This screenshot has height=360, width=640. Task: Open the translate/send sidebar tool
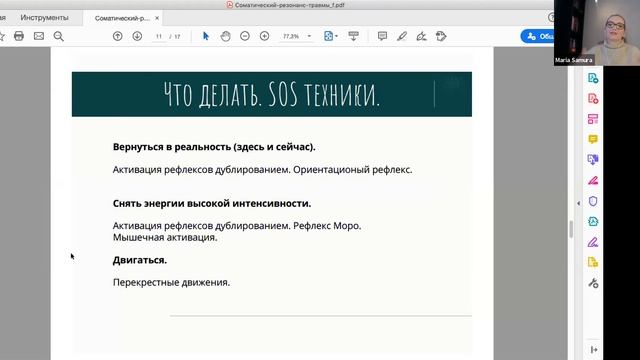(x=593, y=160)
